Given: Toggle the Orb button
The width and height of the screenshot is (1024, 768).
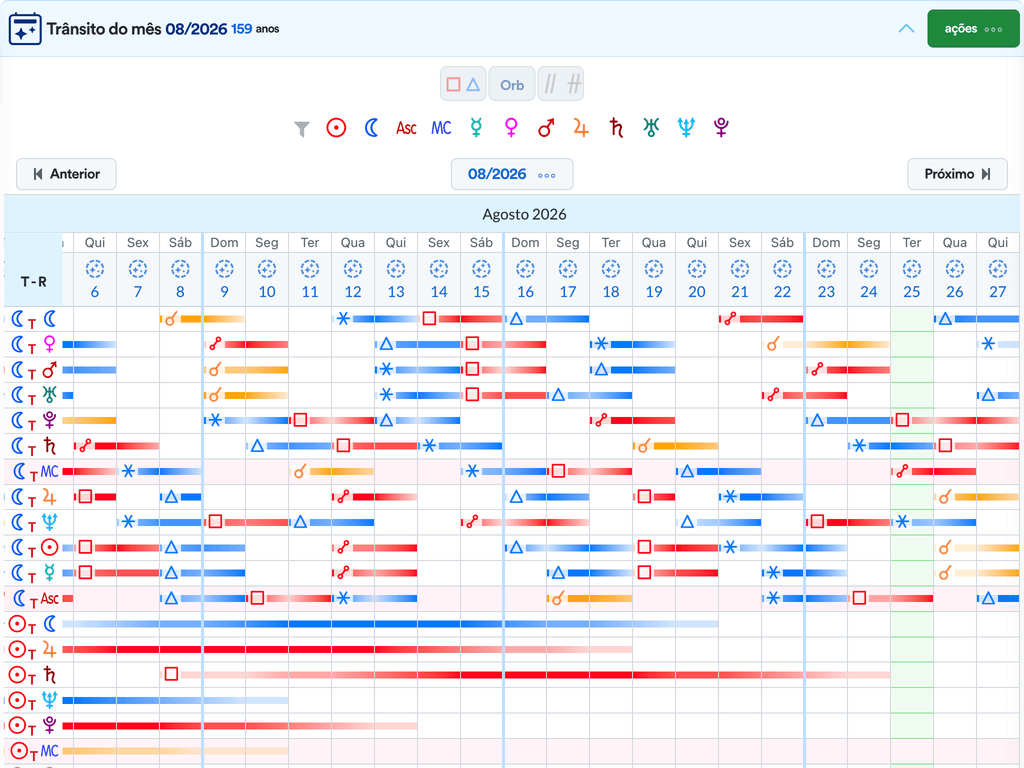Looking at the screenshot, I should (512, 84).
